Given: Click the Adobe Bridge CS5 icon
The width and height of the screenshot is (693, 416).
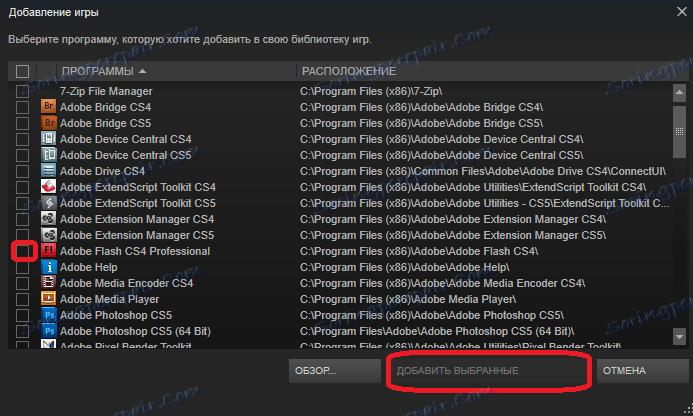Looking at the screenshot, I should 49,122.
